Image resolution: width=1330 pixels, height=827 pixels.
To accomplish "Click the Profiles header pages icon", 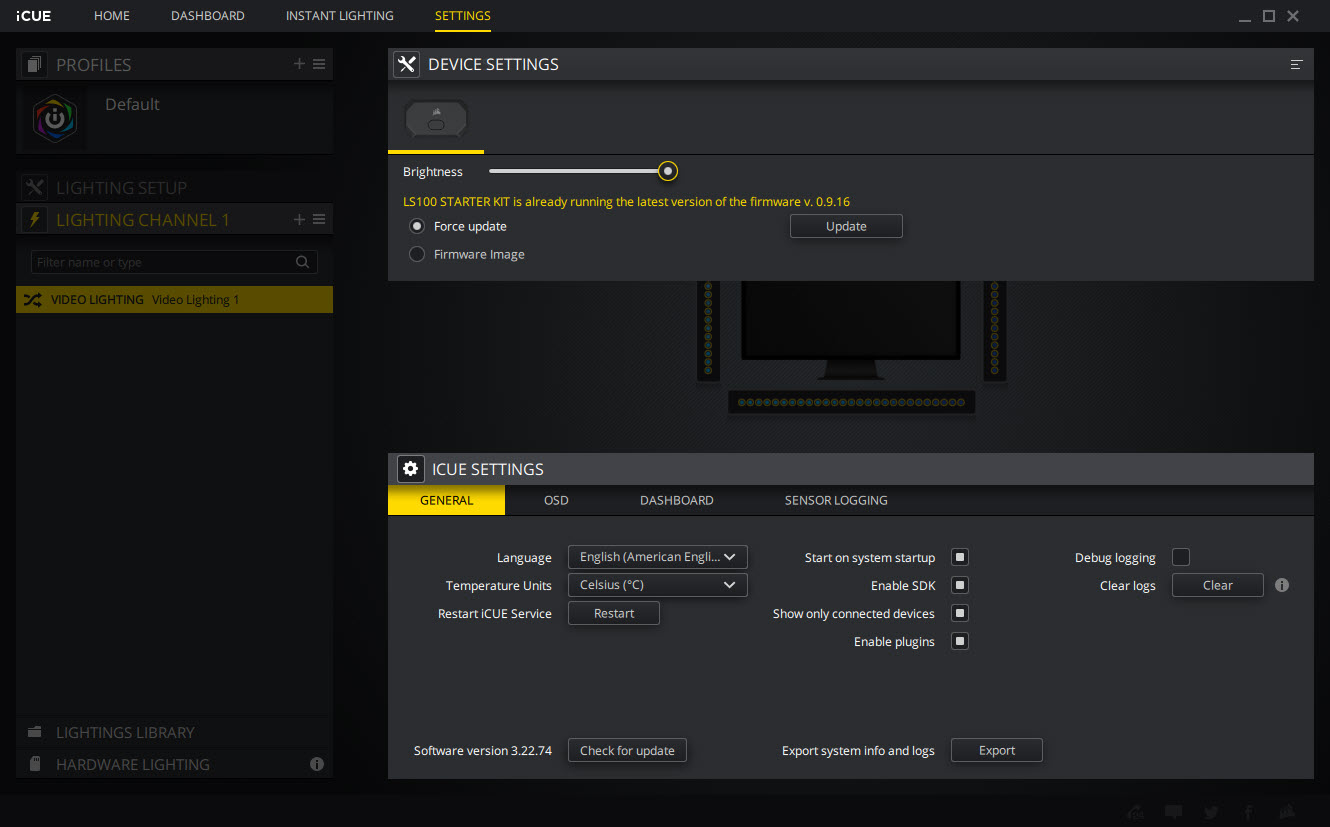I will (x=35, y=65).
